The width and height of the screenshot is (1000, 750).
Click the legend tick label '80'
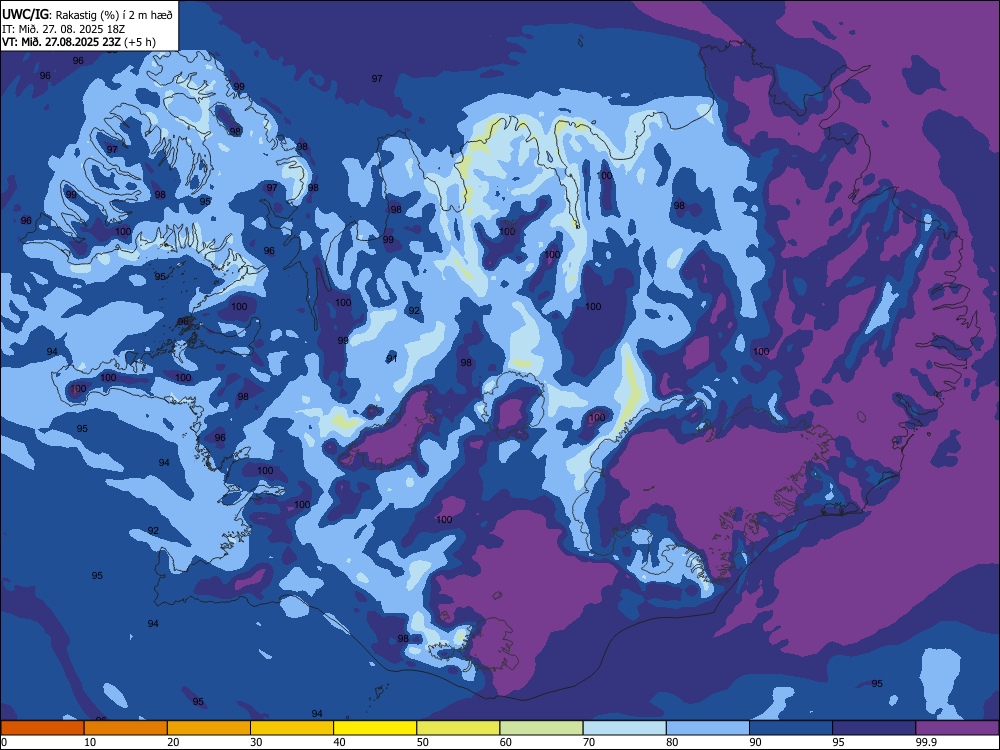(x=672, y=742)
